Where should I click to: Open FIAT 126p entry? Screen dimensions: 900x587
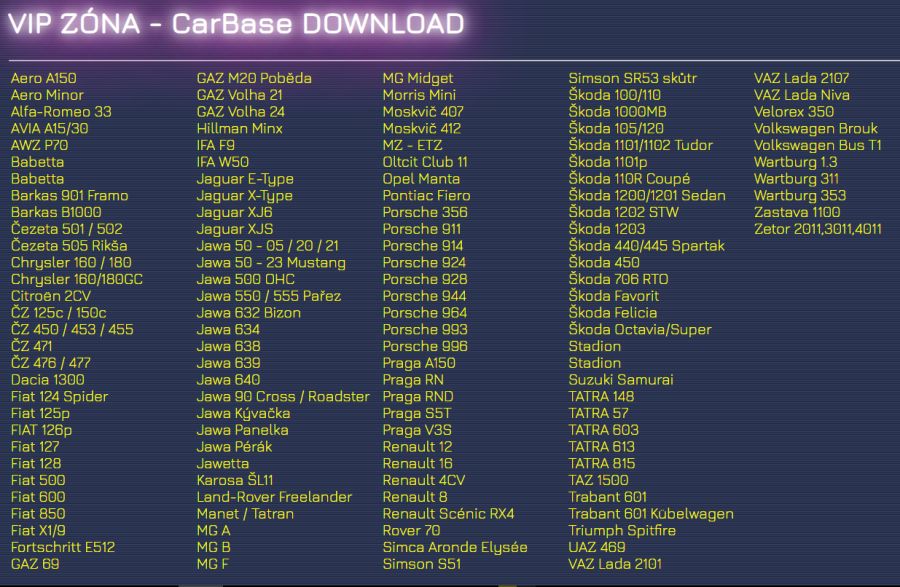pyautogui.click(x=41, y=430)
